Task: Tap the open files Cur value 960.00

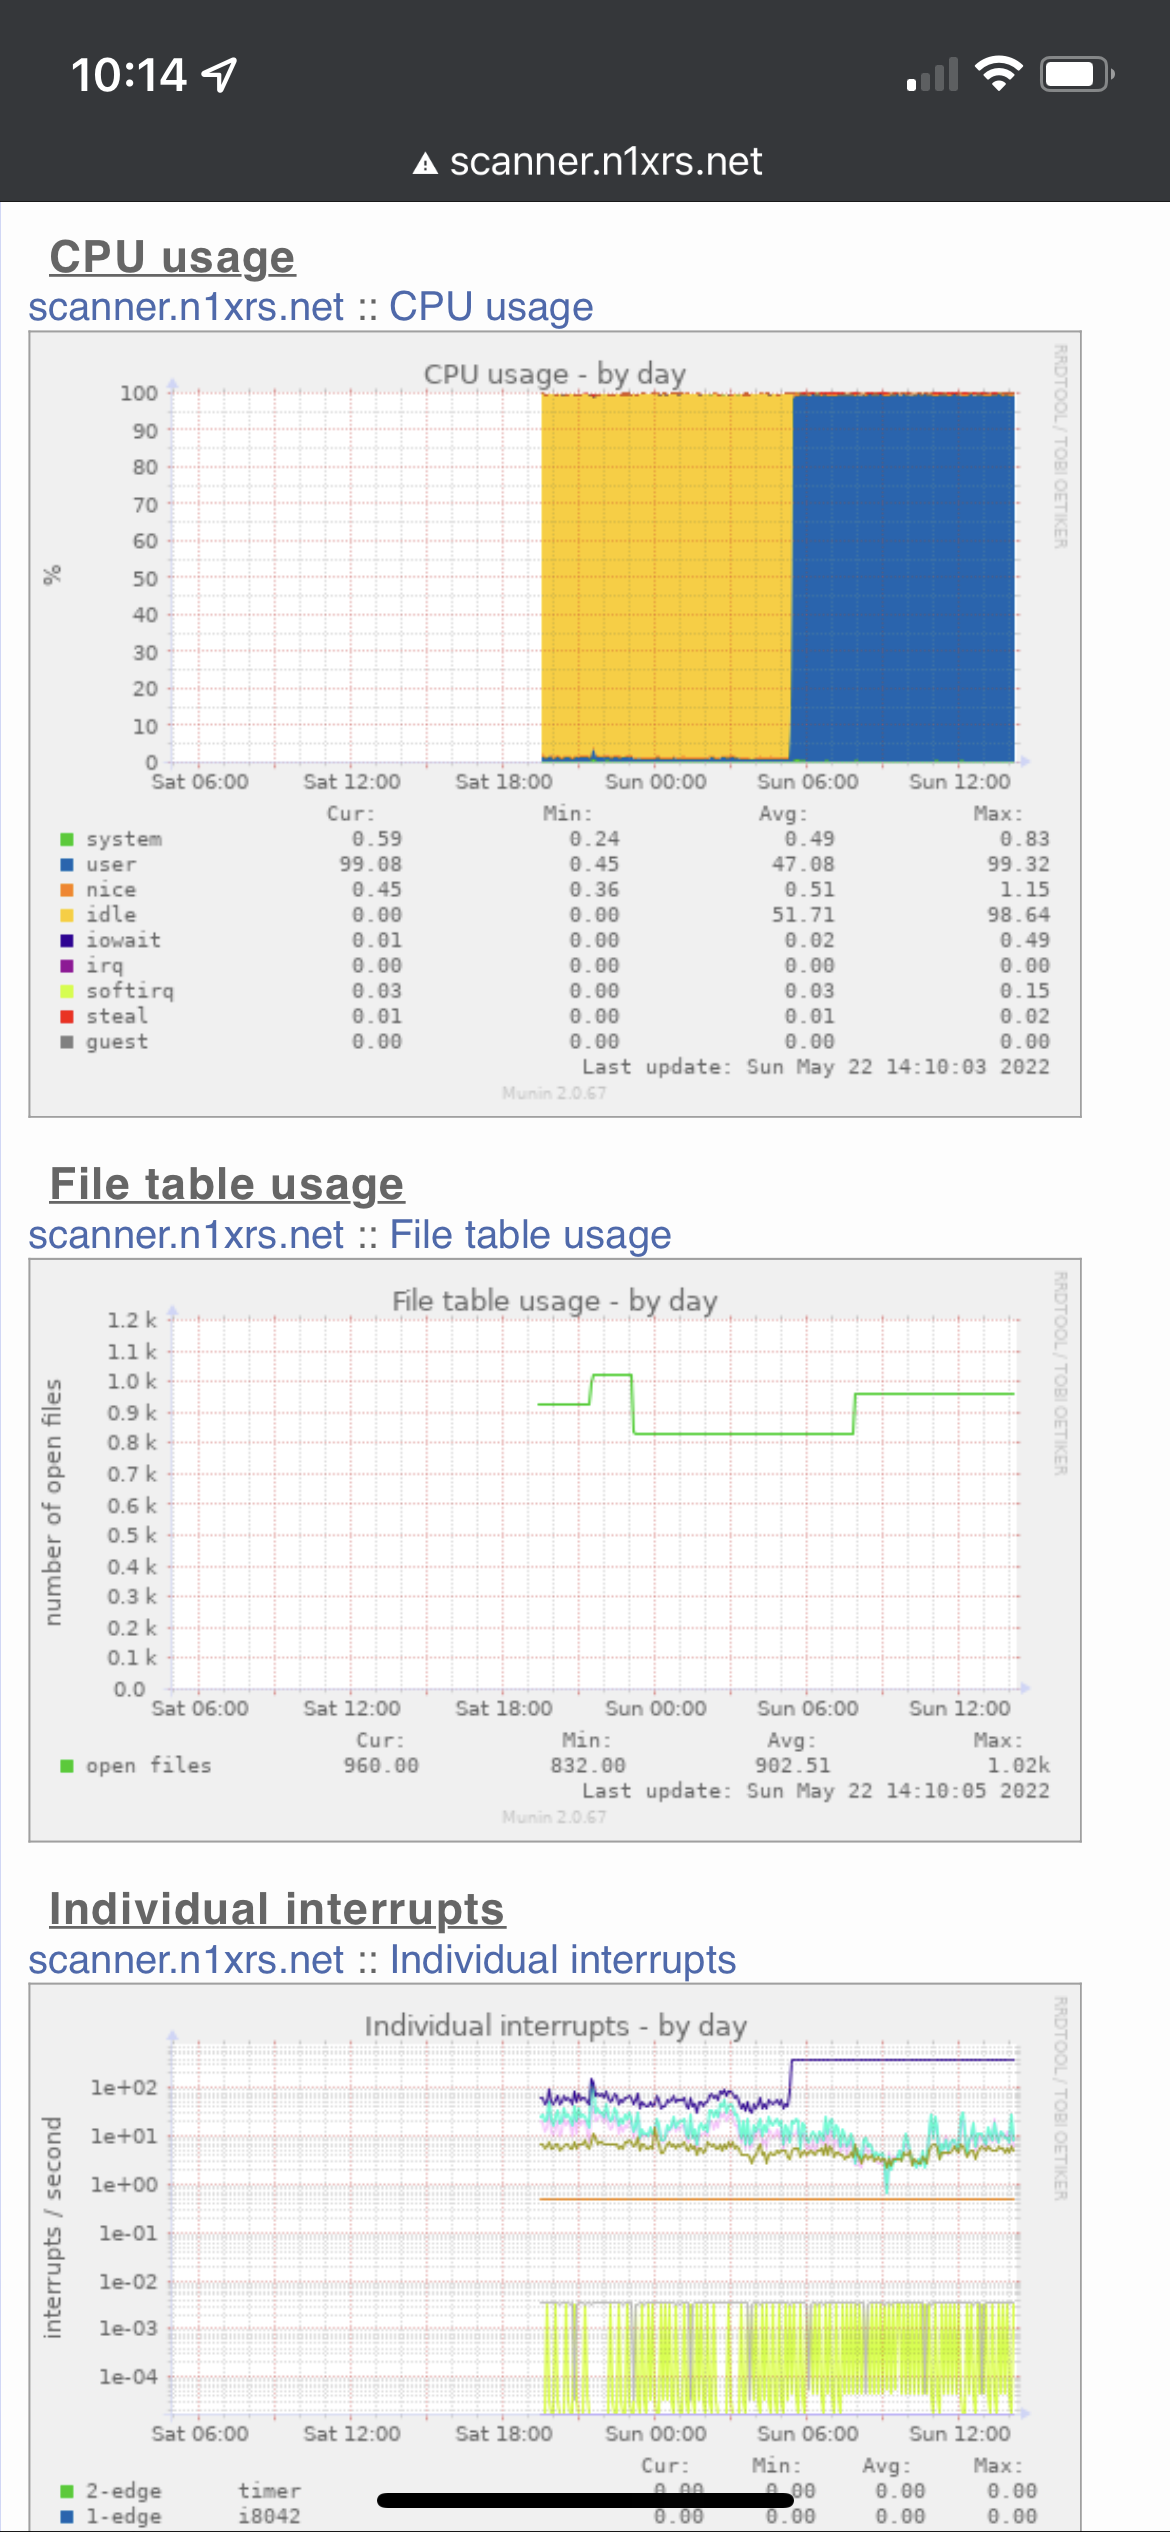Action: click(x=381, y=1766)
